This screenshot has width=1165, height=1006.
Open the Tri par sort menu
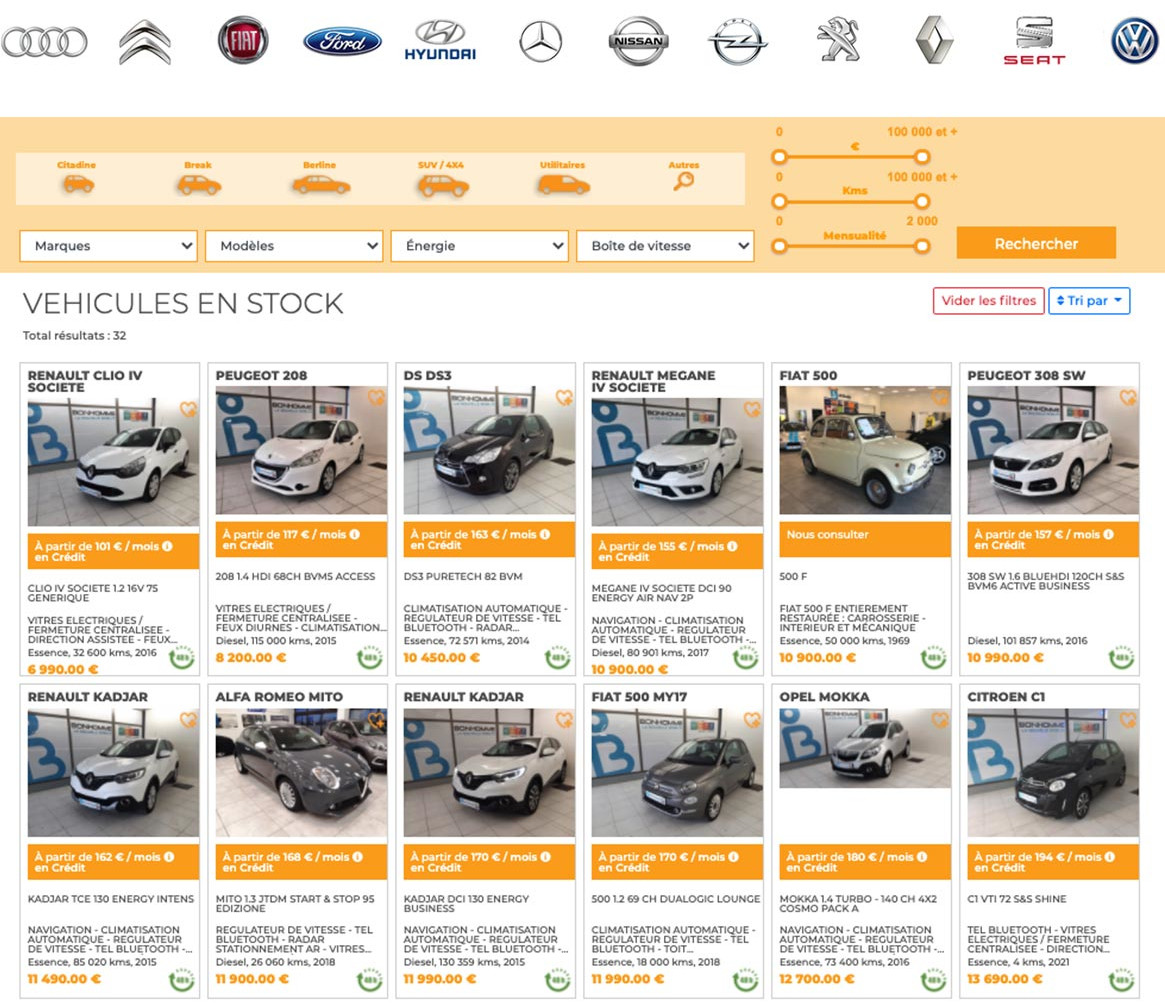[x=1089, y=301]
